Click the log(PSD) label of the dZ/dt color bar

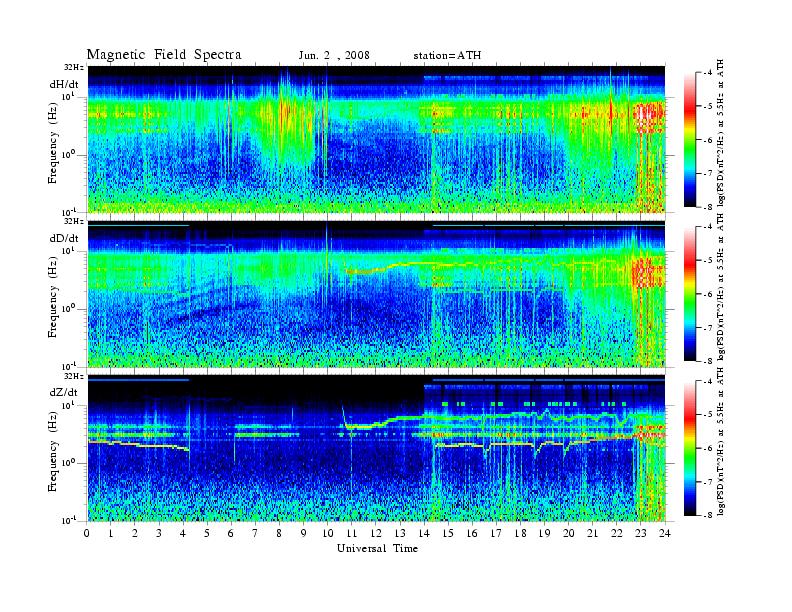coord(721,441)
